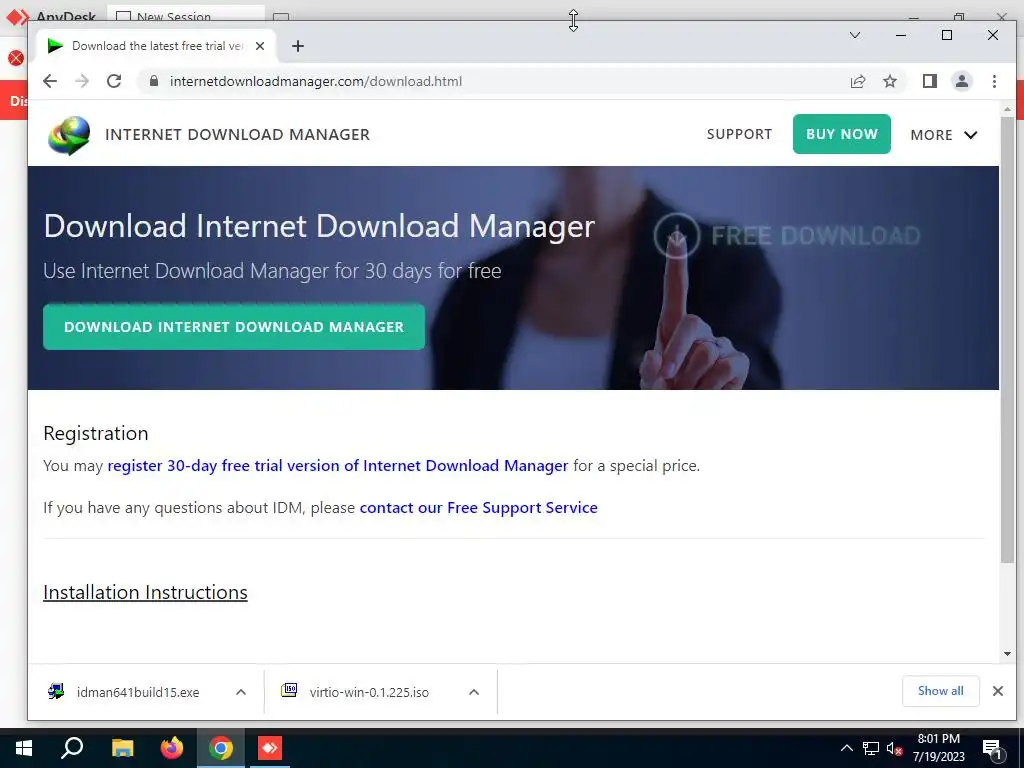The image size is (1024, 768).
Task: Click the network tray icon
Action: [871, 748]
